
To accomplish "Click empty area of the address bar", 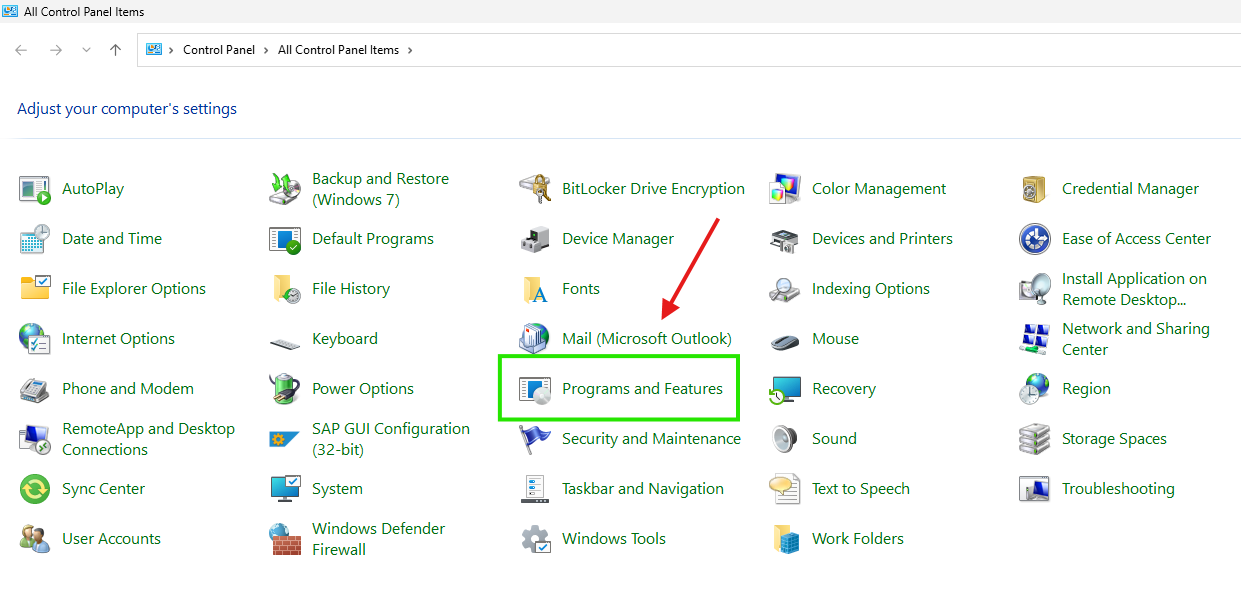I will click(820, 50).
